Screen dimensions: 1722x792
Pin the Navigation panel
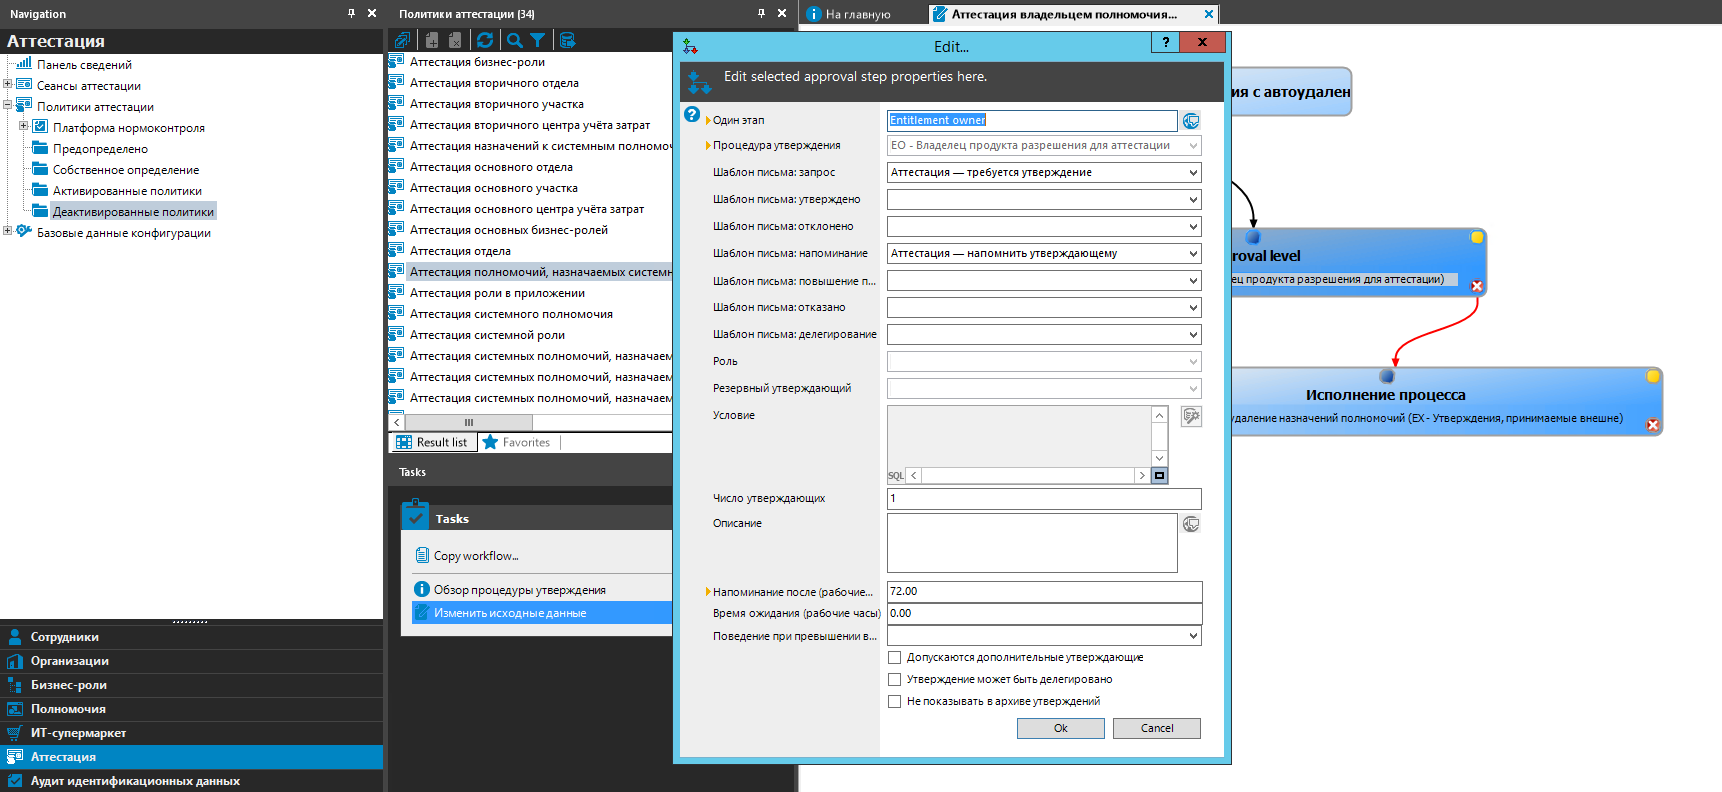pyautogui.click(x=351, y=13)
